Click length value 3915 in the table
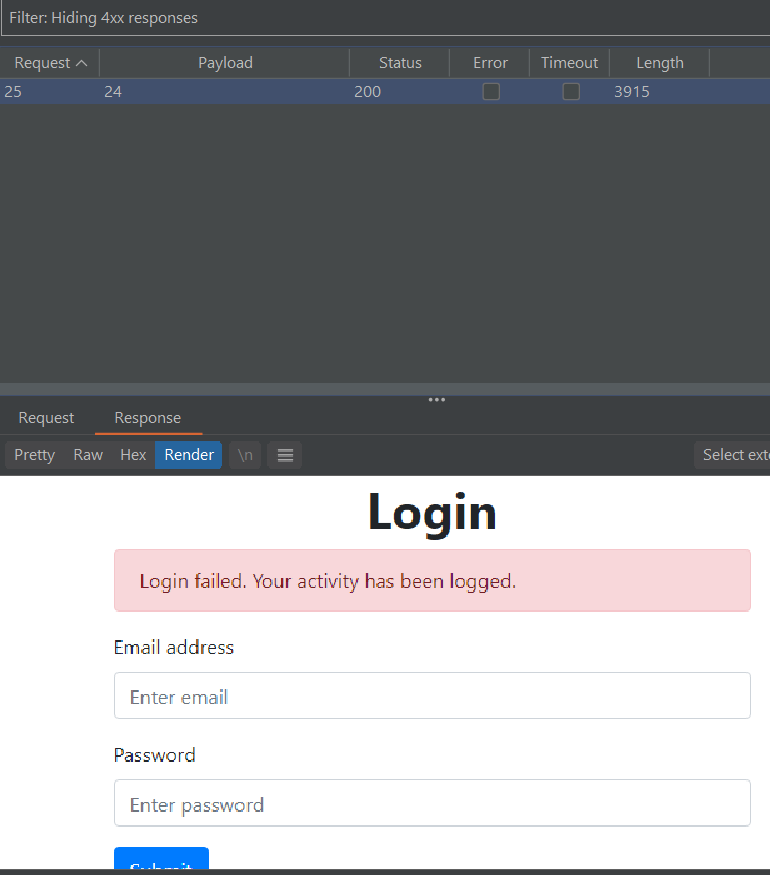The height and width of the screenshot is (875, 770). tap(632, 92)
